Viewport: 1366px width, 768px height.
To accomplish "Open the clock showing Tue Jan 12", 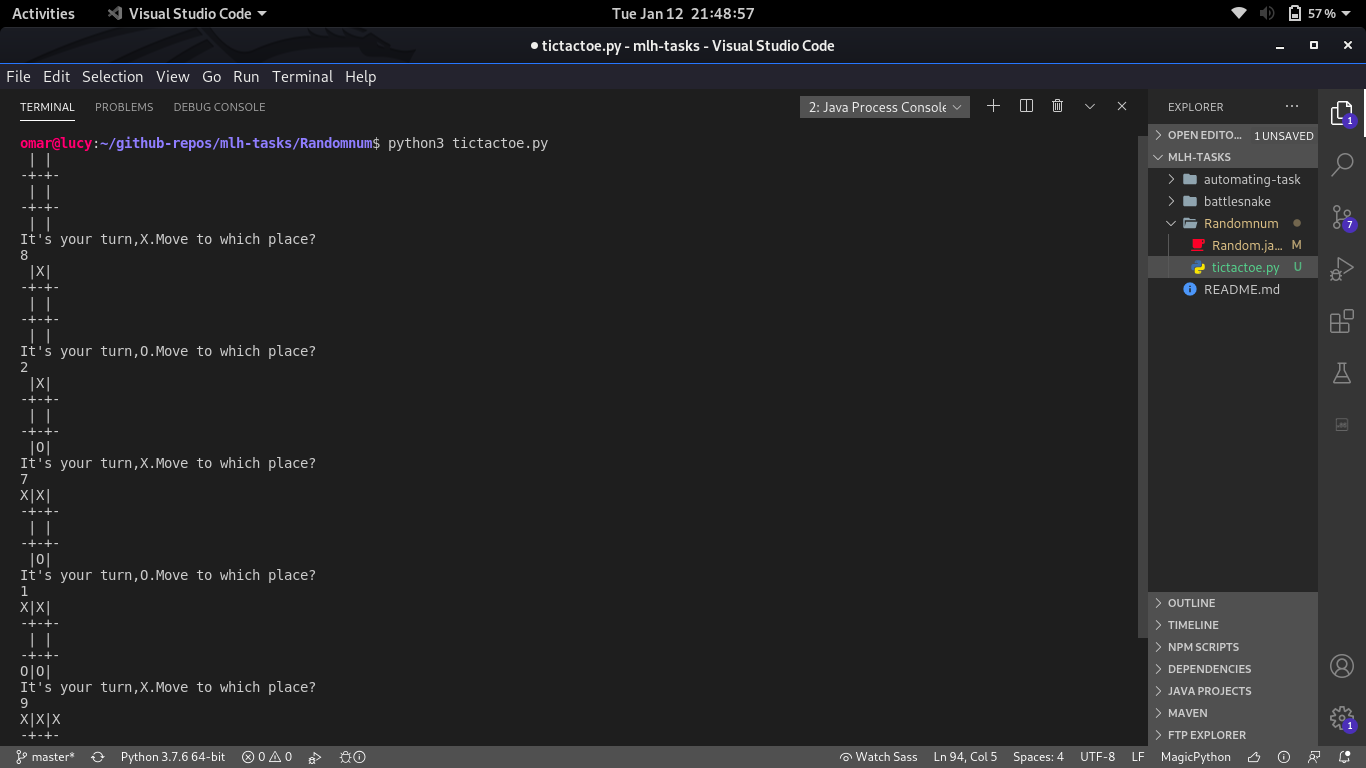I will click(683, 14).
